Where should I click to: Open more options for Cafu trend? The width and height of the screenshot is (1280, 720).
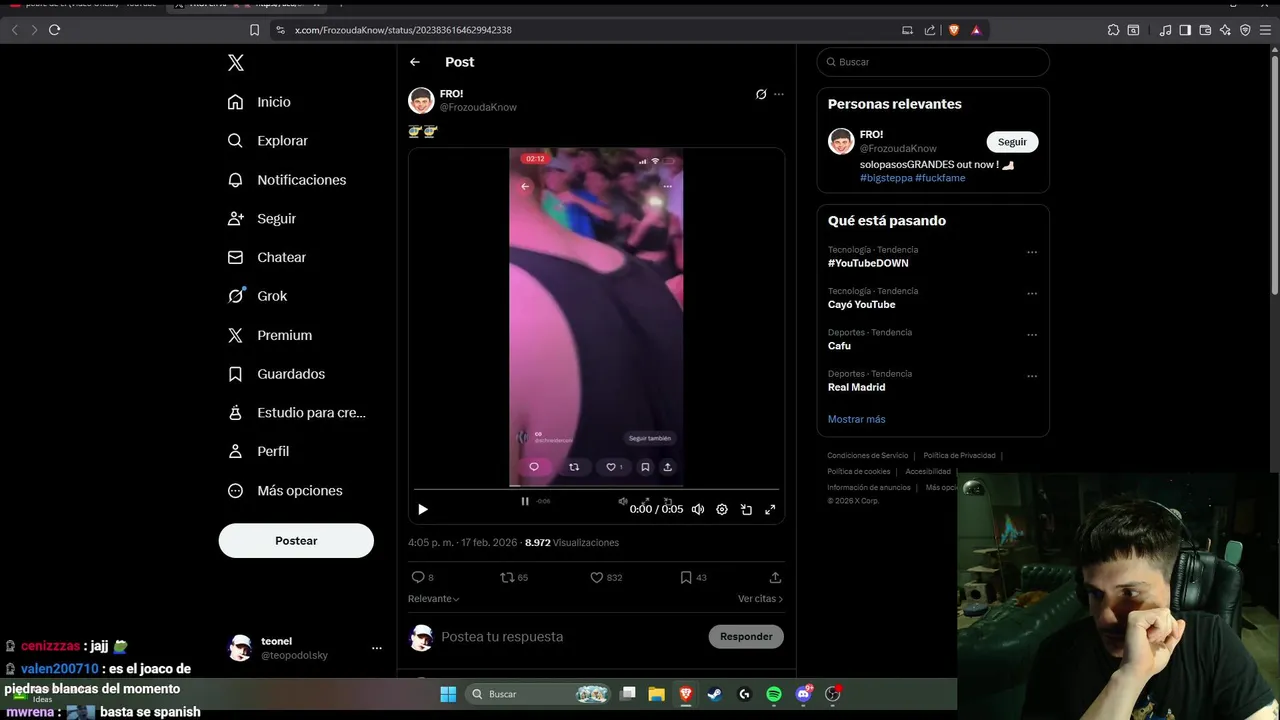pos(1032,335)
